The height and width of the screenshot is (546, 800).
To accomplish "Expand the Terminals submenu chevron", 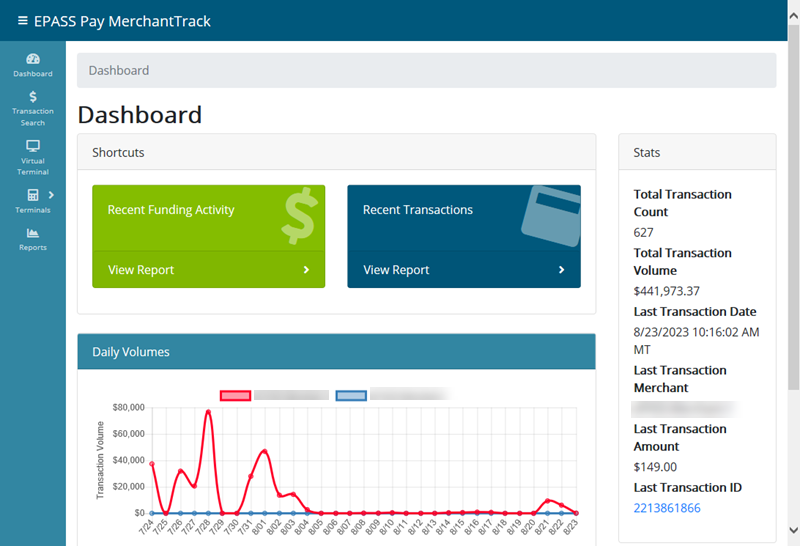I will click(51, 195).
